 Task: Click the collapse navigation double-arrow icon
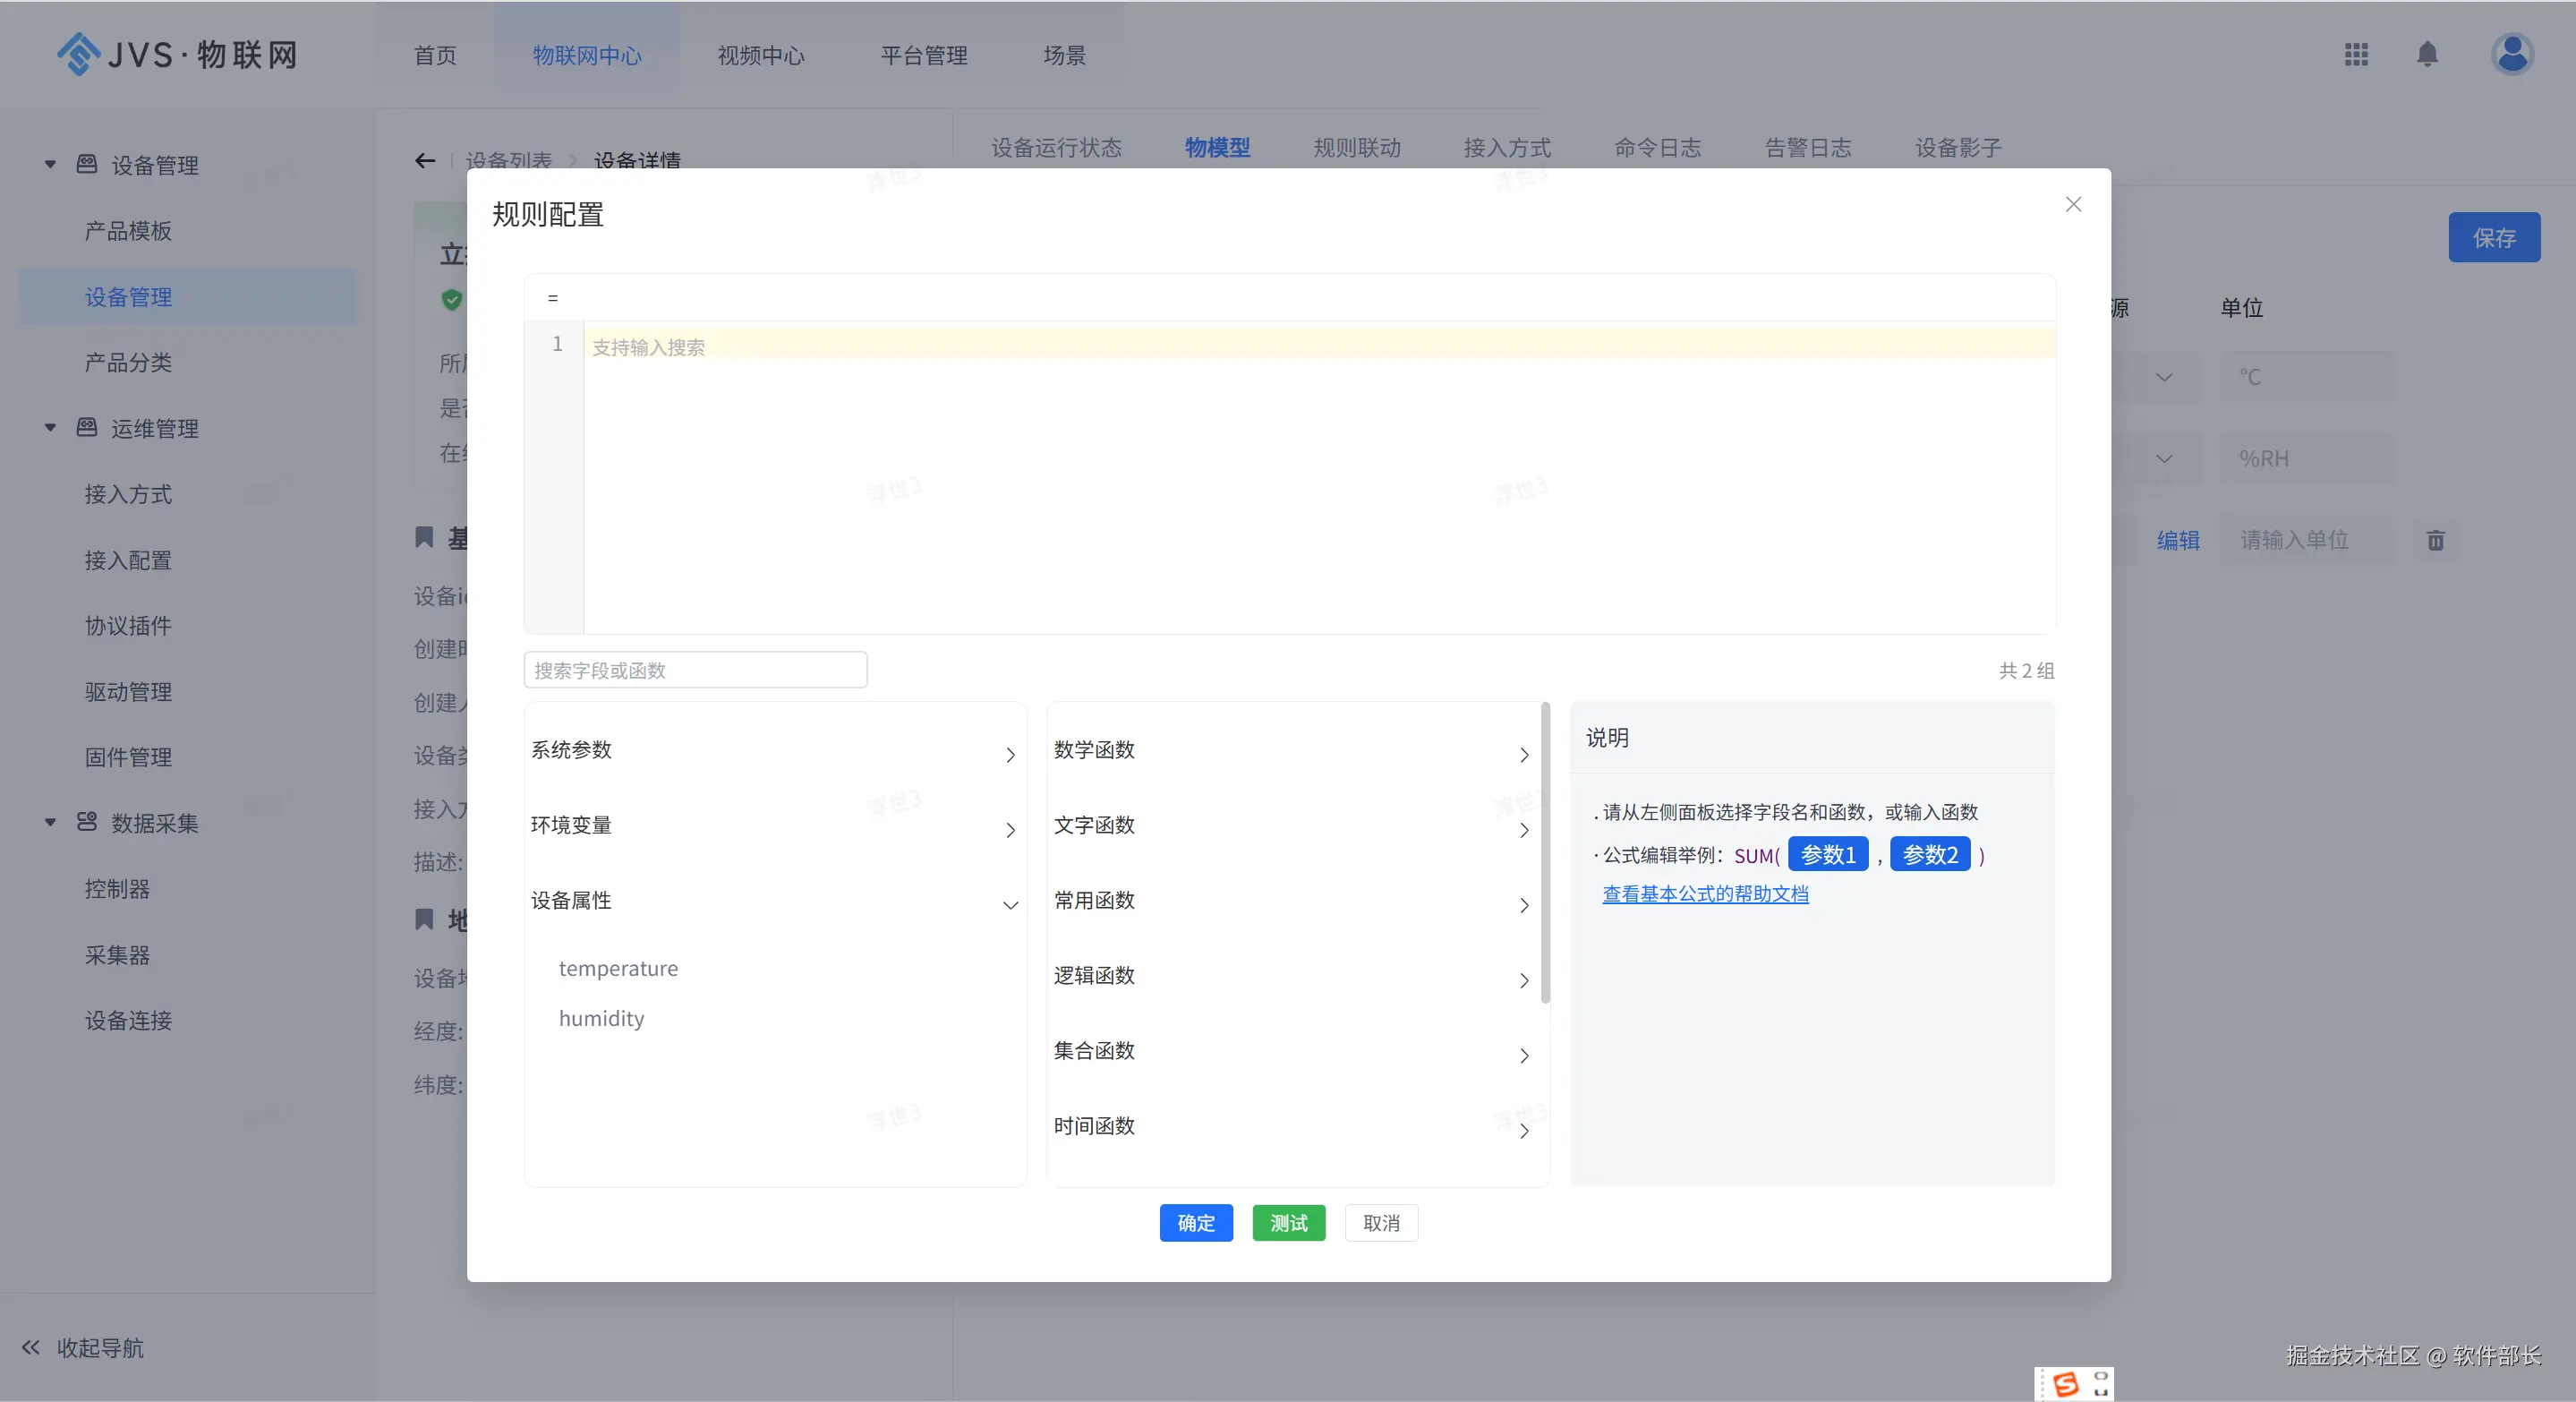31,1347
